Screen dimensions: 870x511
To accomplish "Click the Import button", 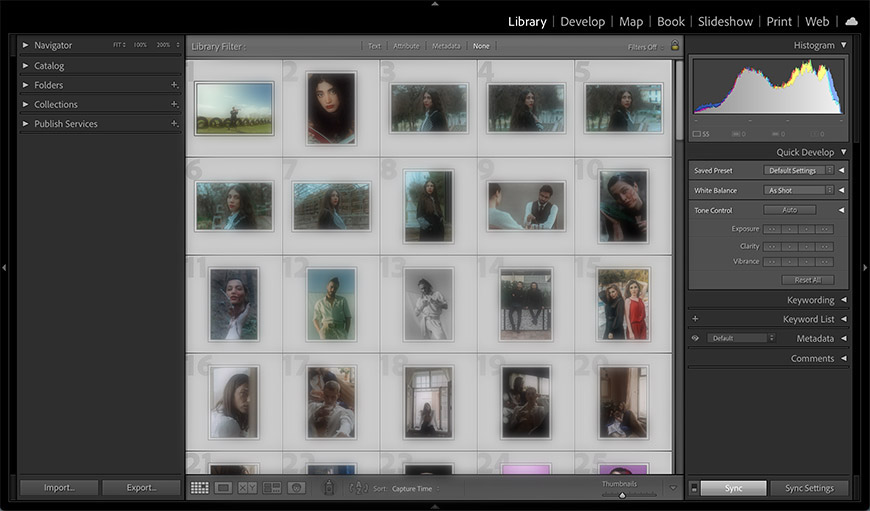I will pos(59,488).
